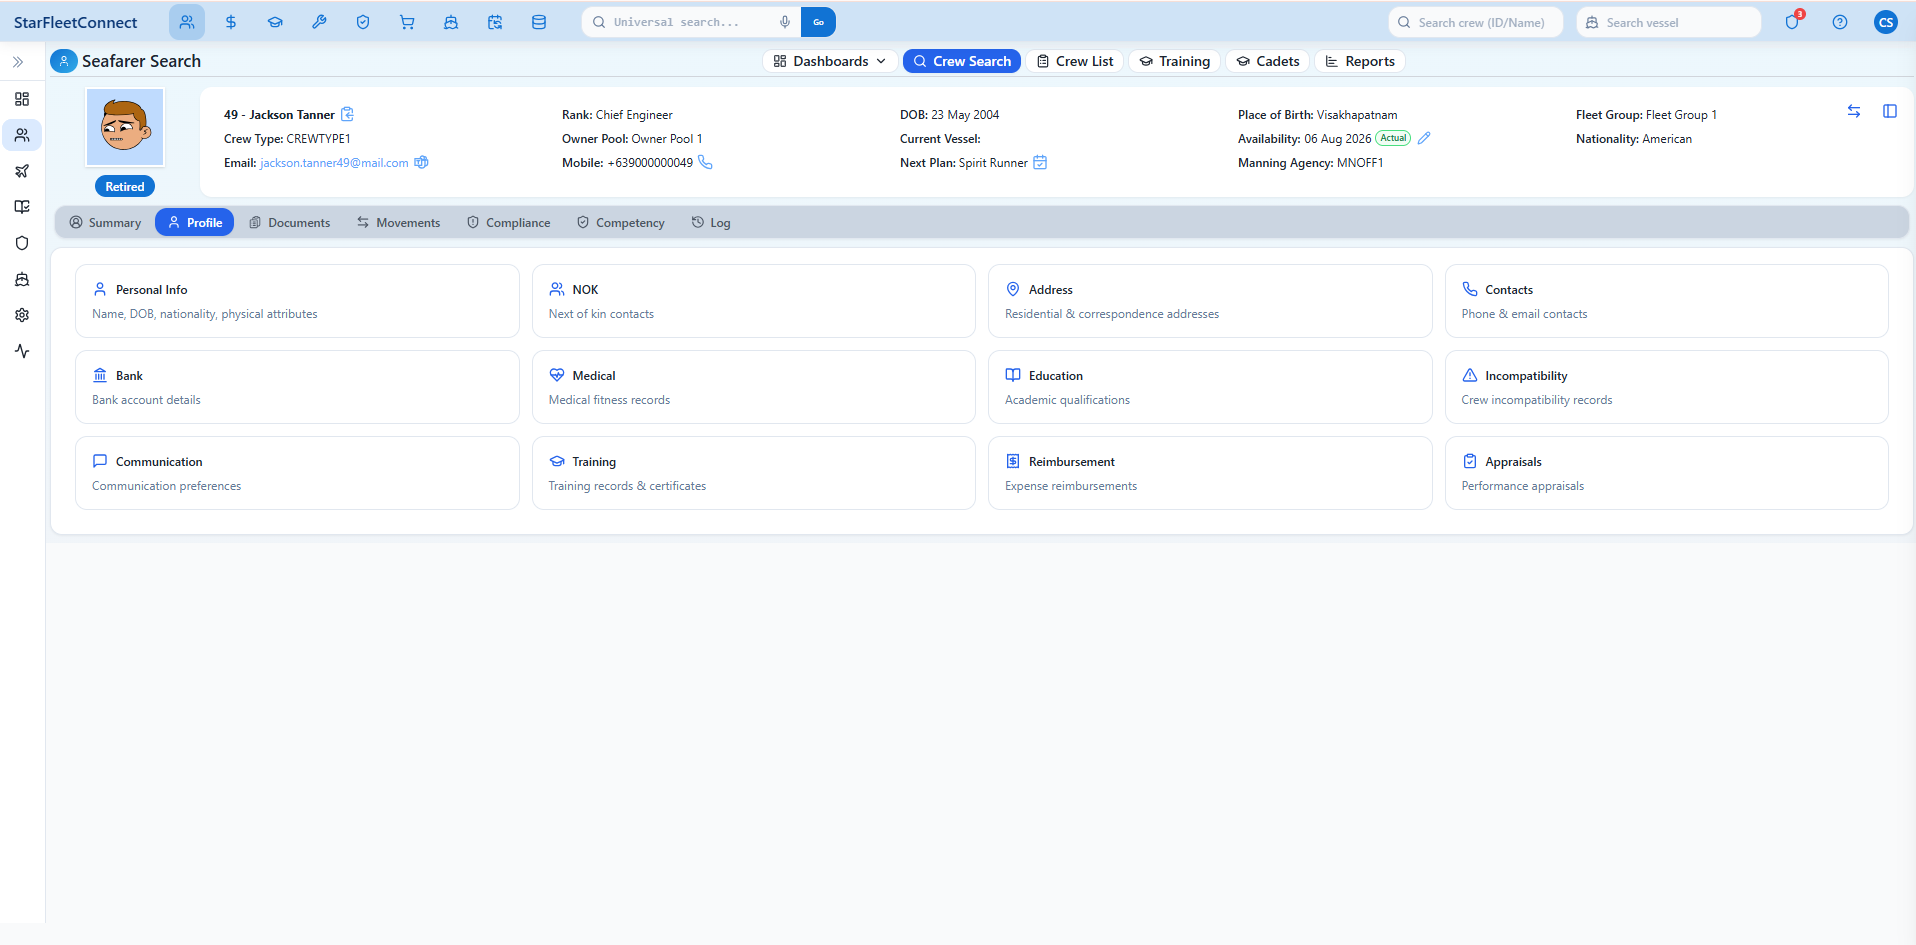
Task: Edit availability with the pencil icon
Action: (x=1424, y=138)
